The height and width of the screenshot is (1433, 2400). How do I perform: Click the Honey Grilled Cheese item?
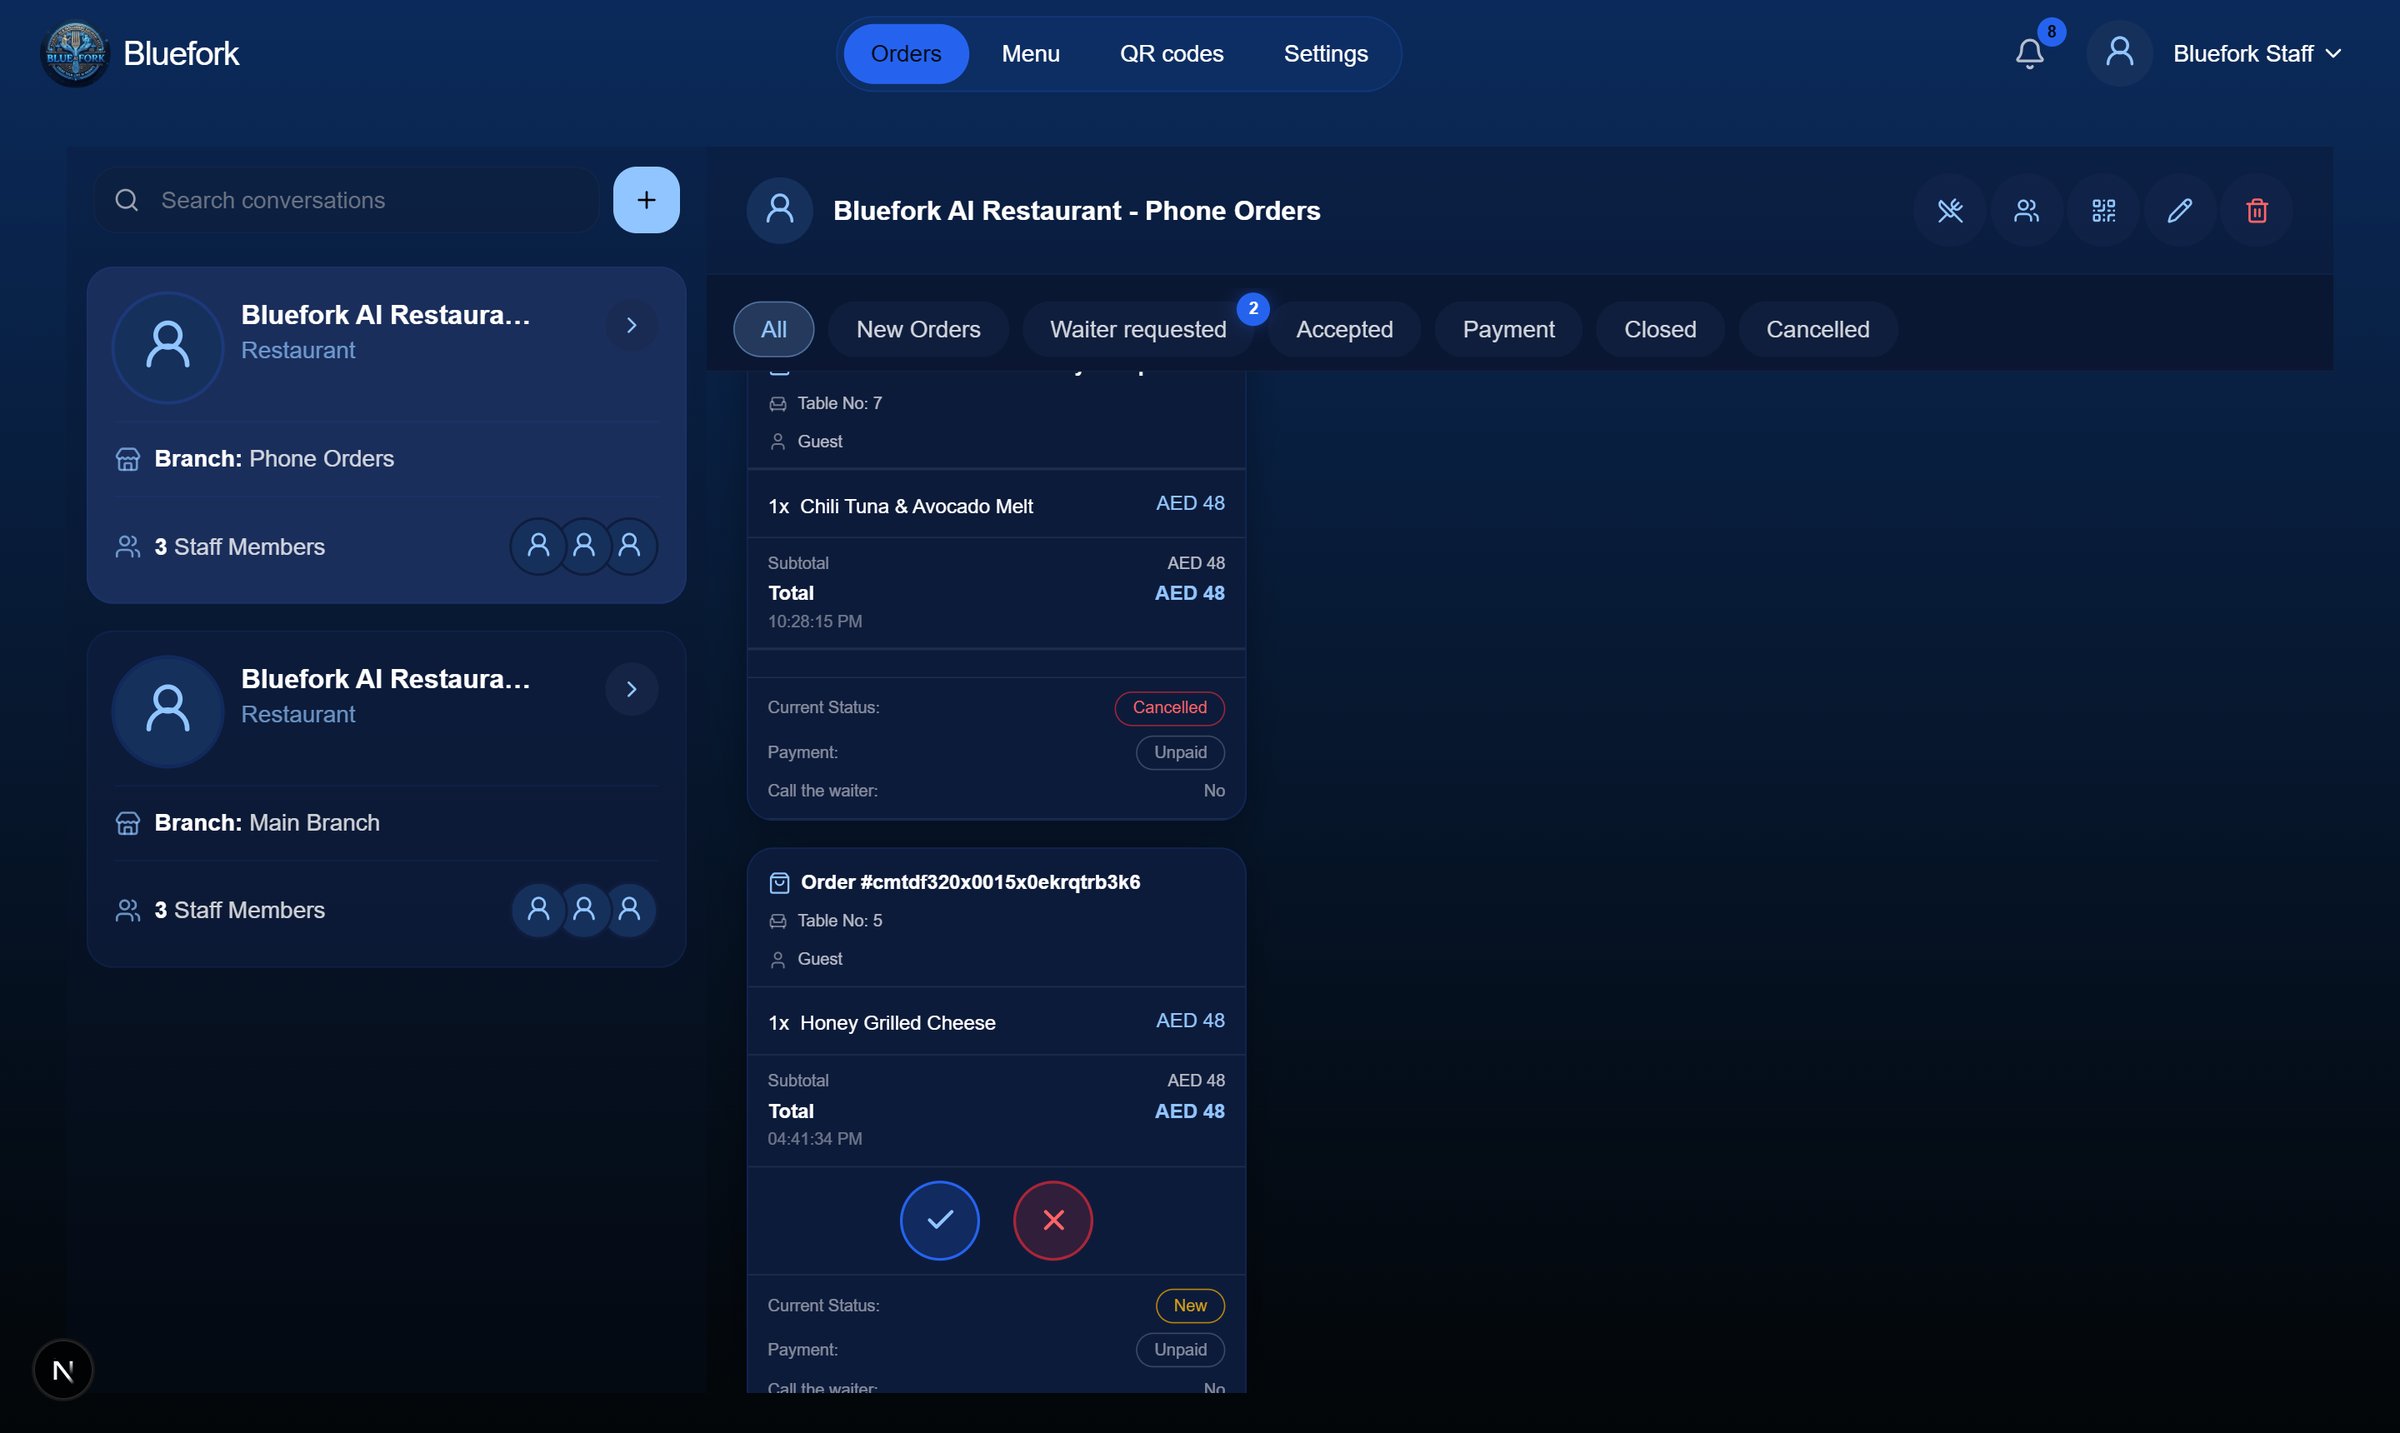pos(898,1023)
